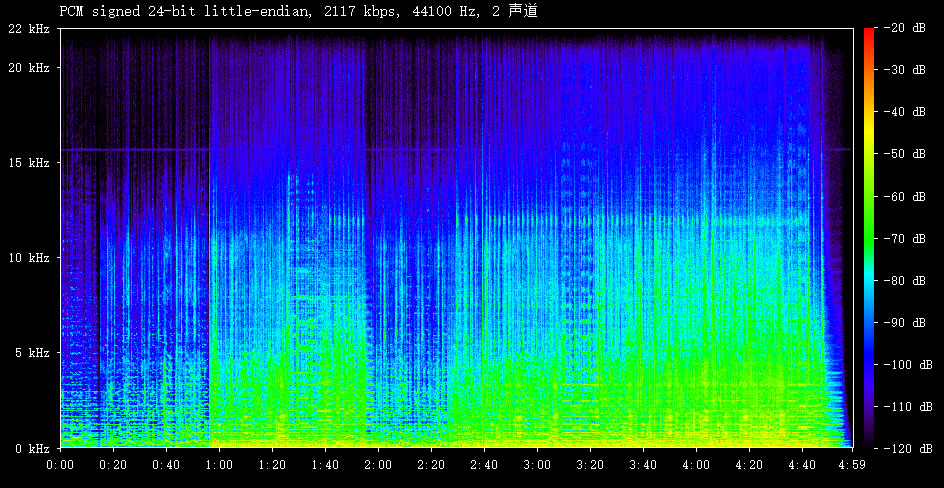Click the 1:00 mark on the time axis

click(x=219, y=465)
